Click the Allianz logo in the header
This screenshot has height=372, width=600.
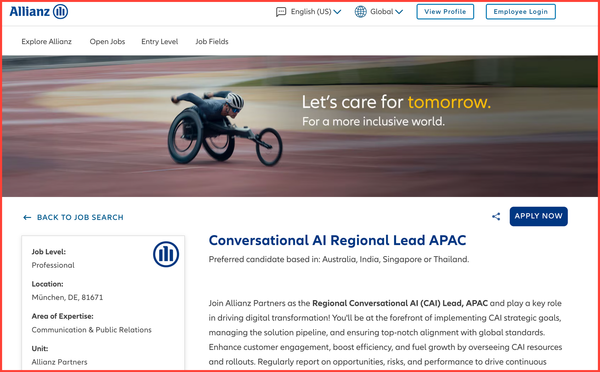coord(39,11)
